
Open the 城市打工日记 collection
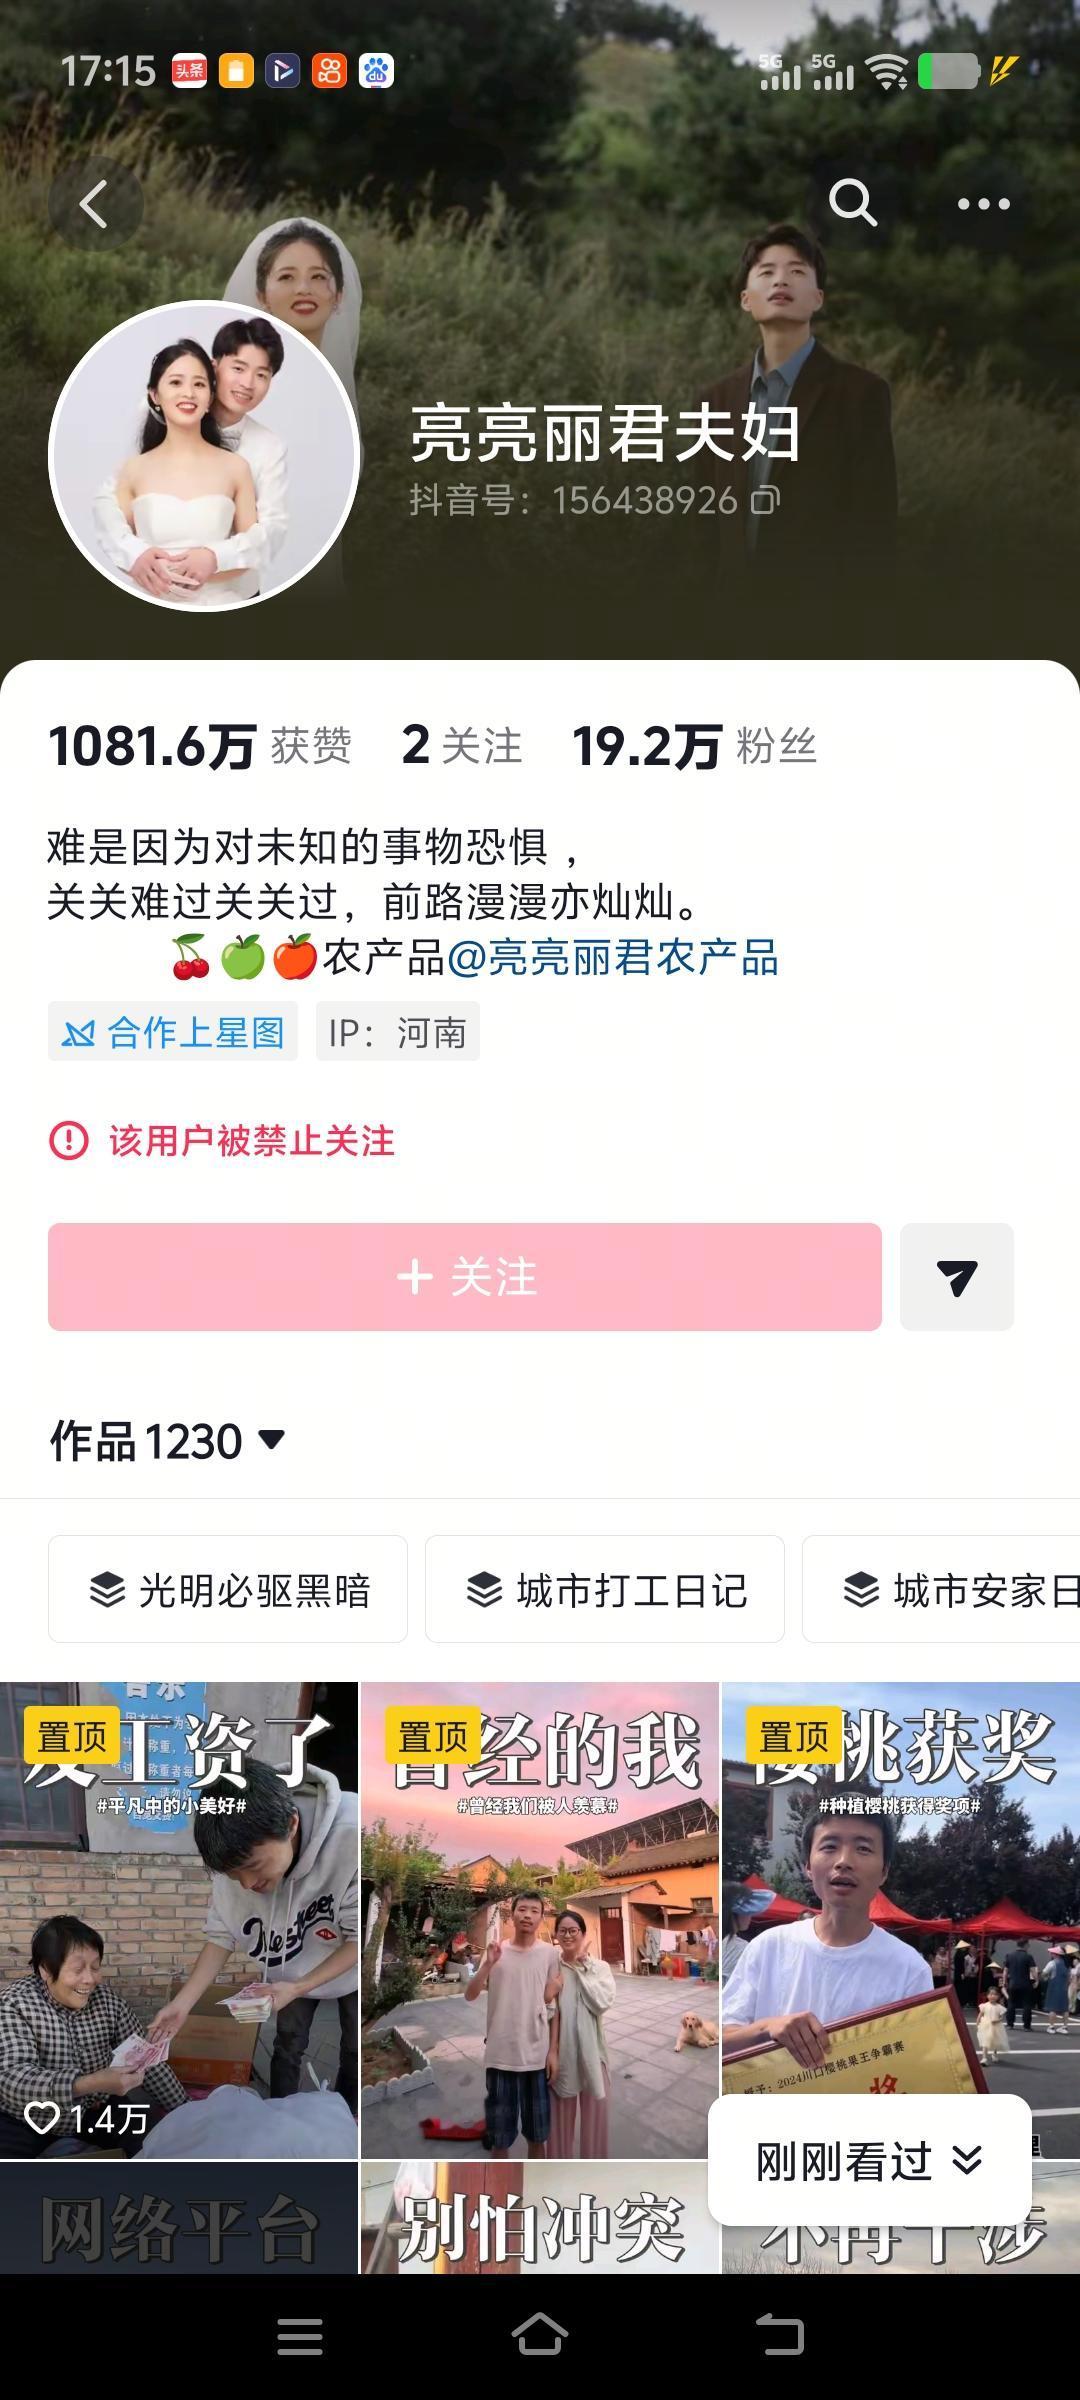point(605,1589)
